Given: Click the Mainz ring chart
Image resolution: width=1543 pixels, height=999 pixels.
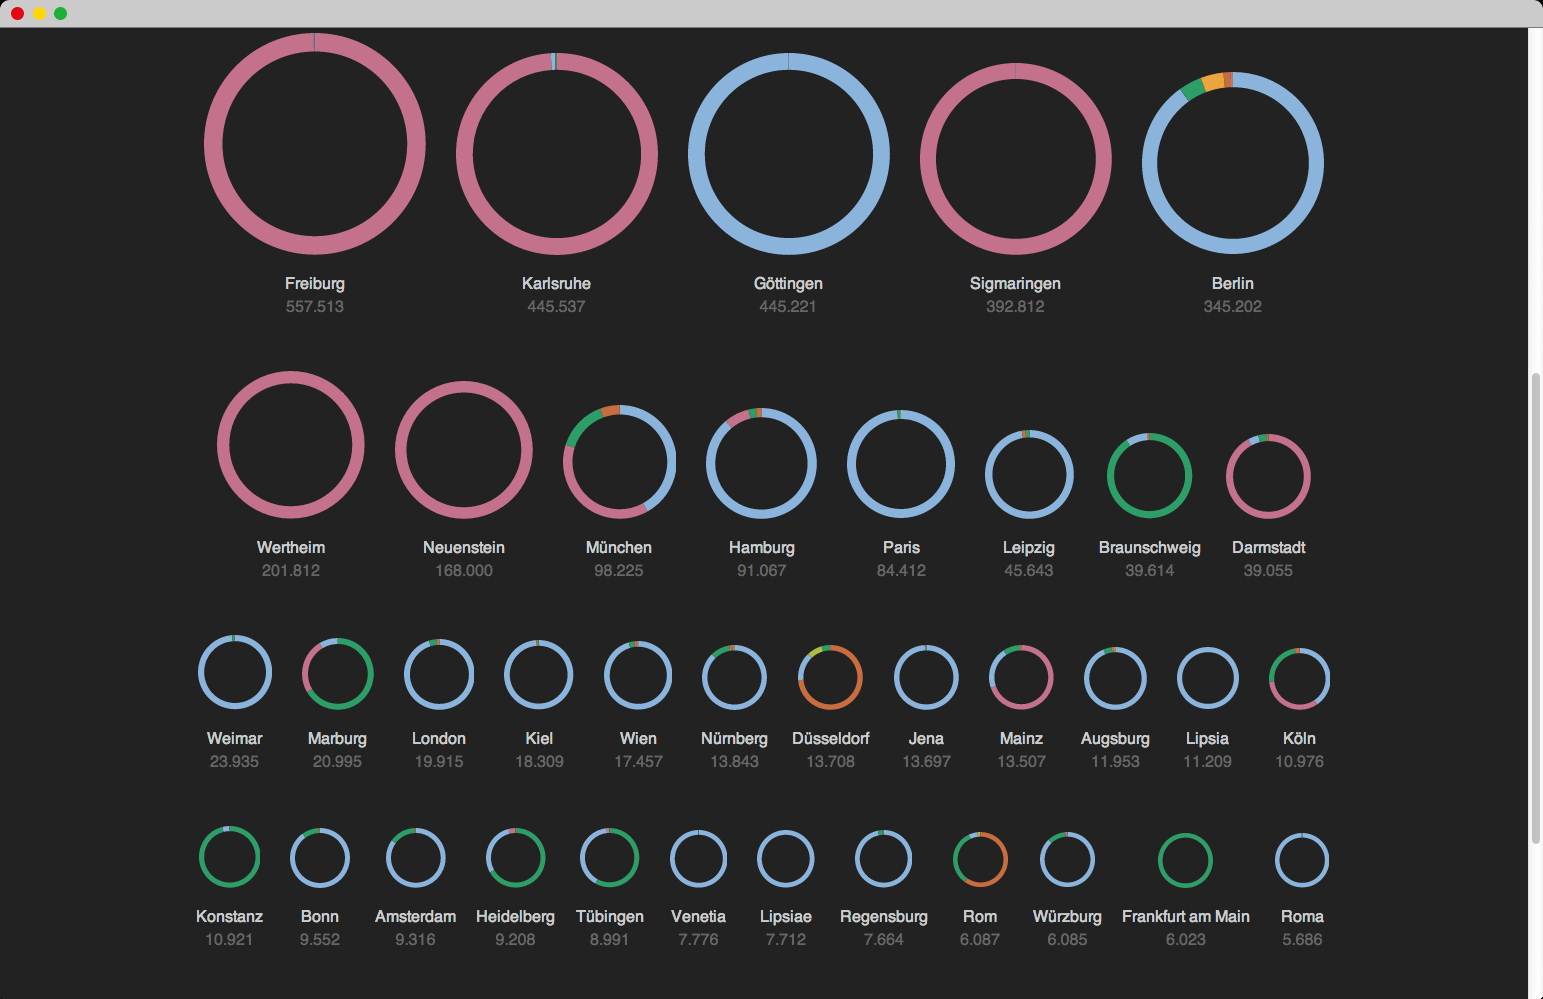Looking at the screenshot, I should click(x=1021, y=677).
